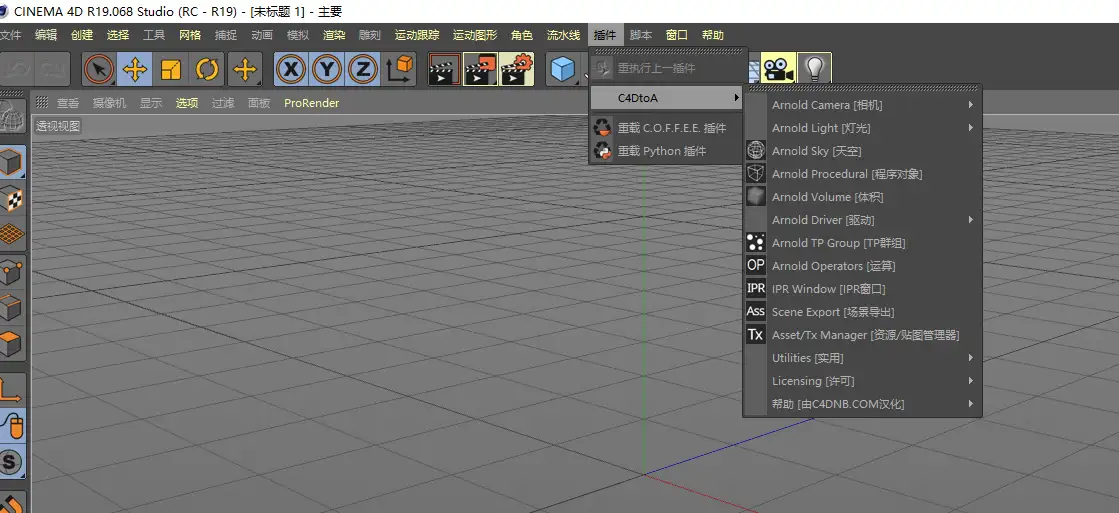Toggle Y axis lock
The height and width of the screenshot is (513, 1119).
pos(327,69)
